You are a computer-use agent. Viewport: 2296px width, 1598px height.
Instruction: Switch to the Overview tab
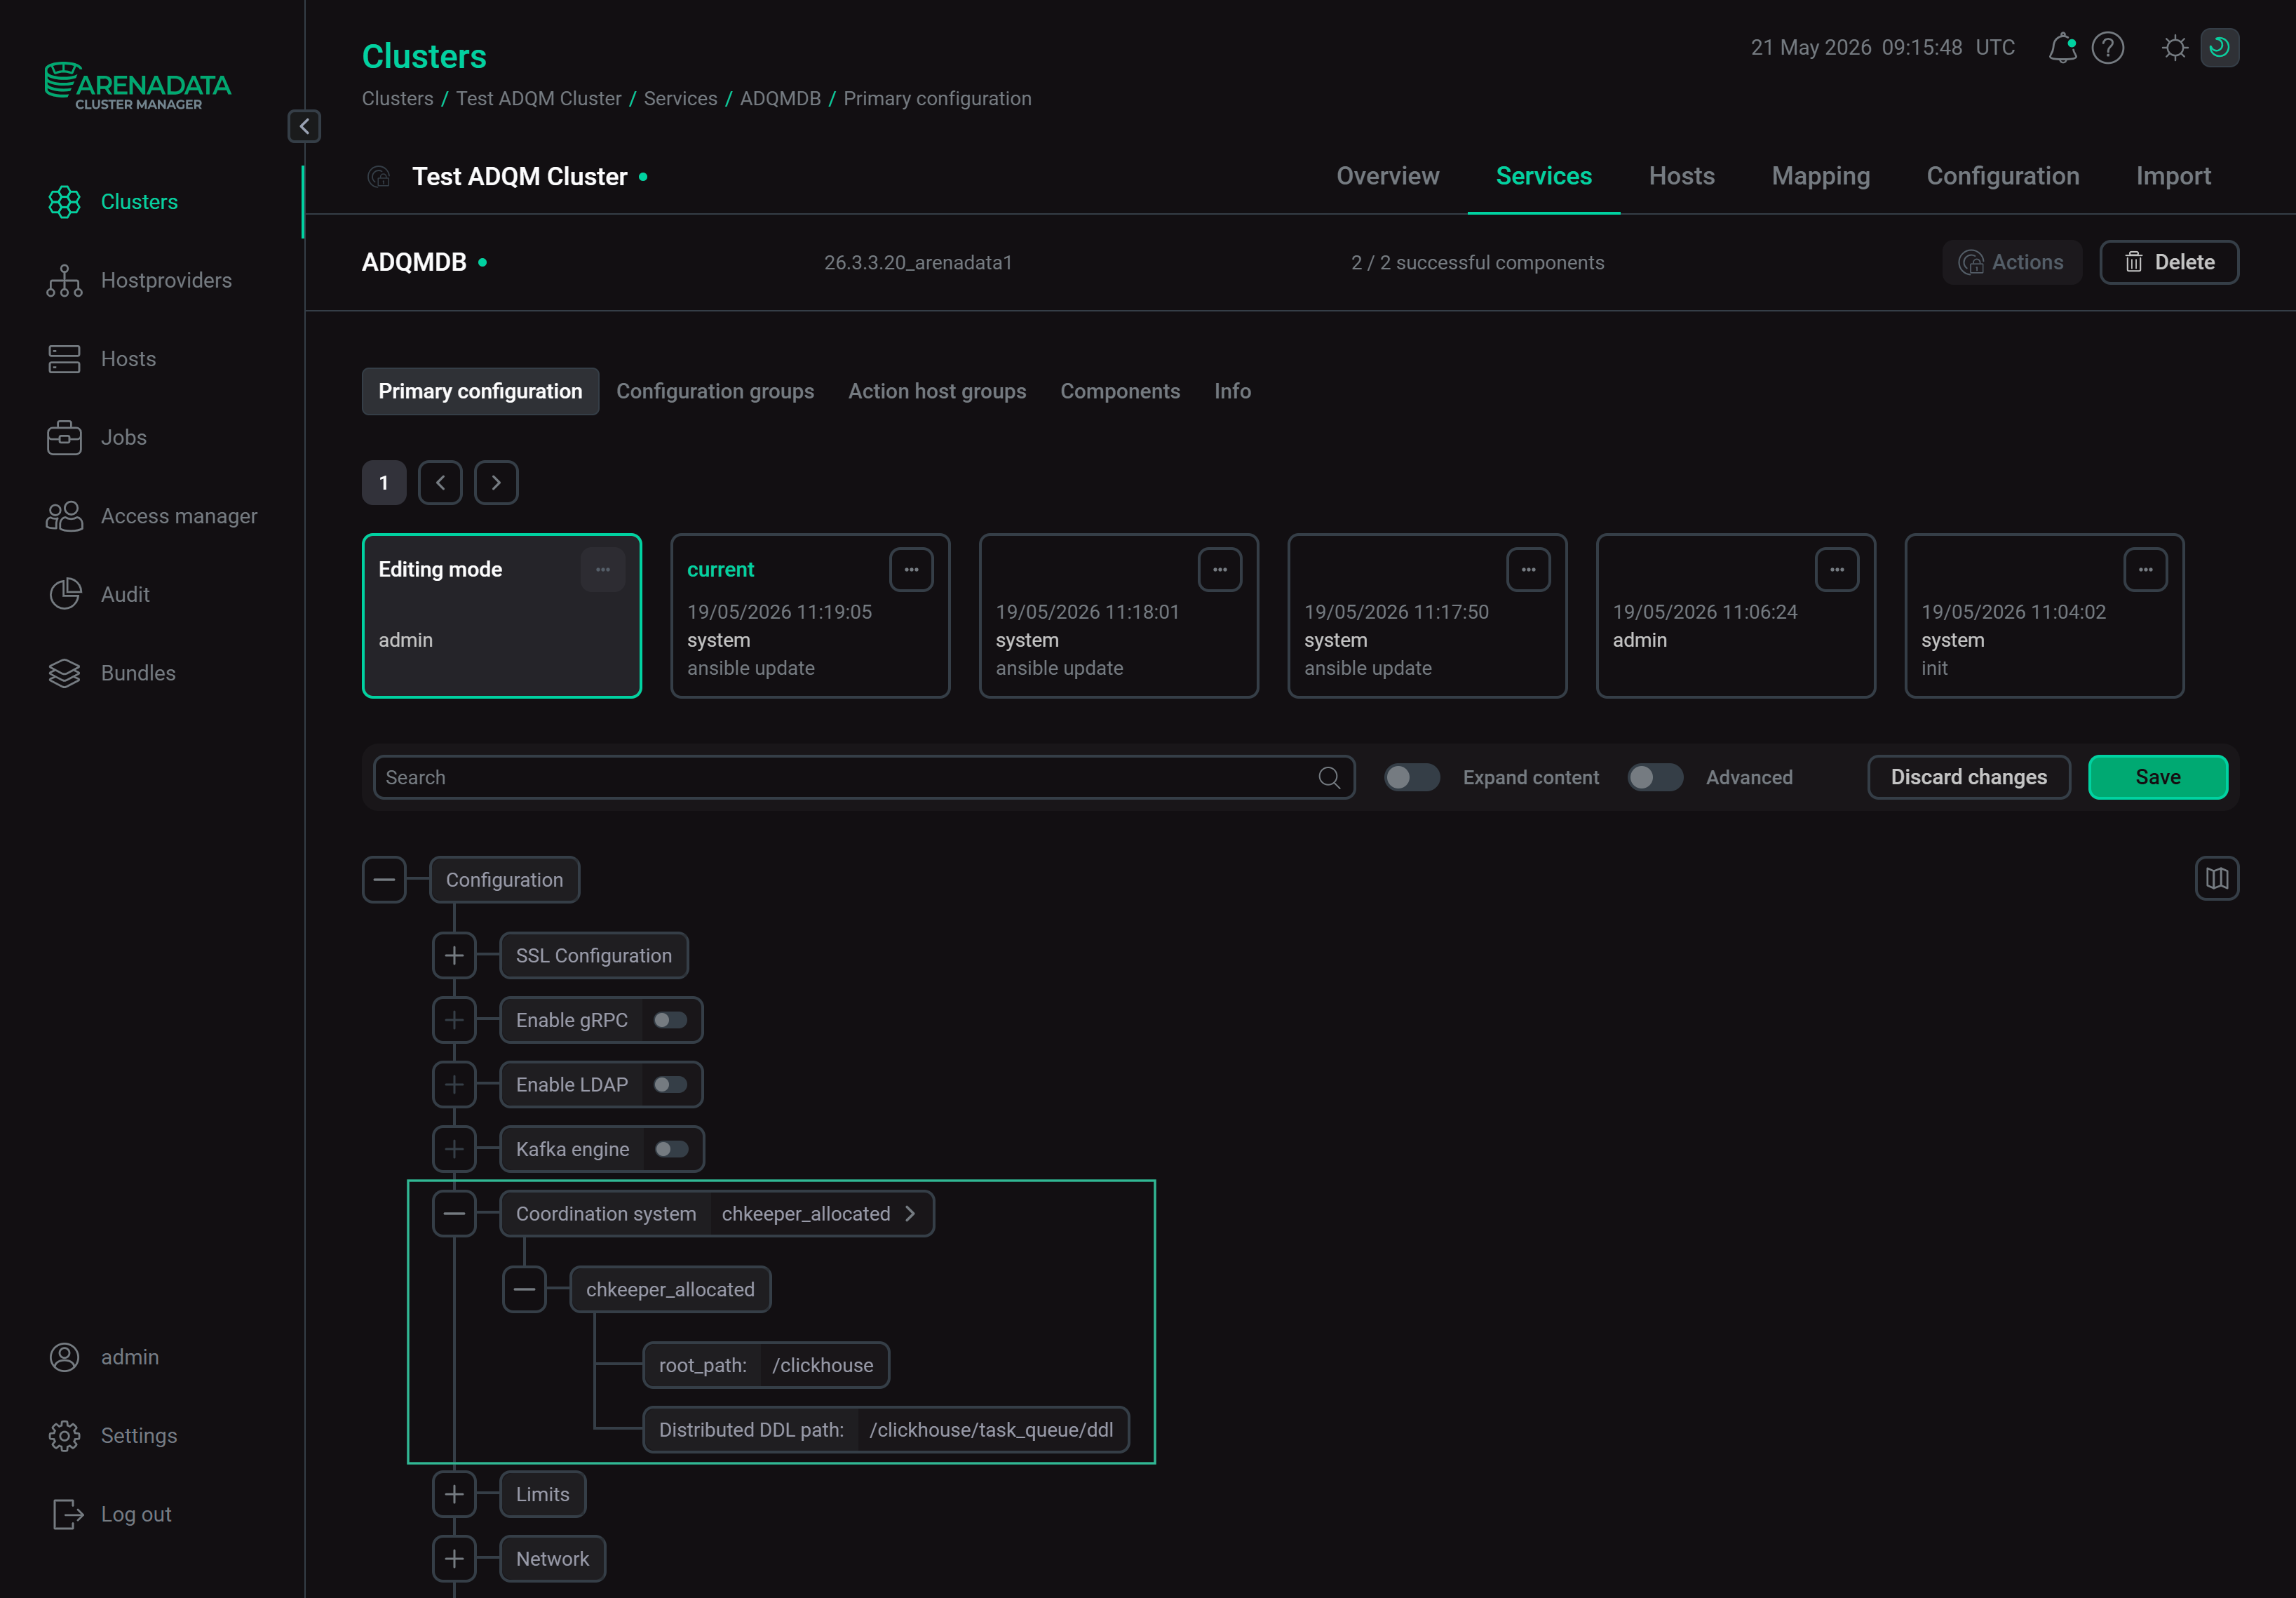[x=1387, y=176]
